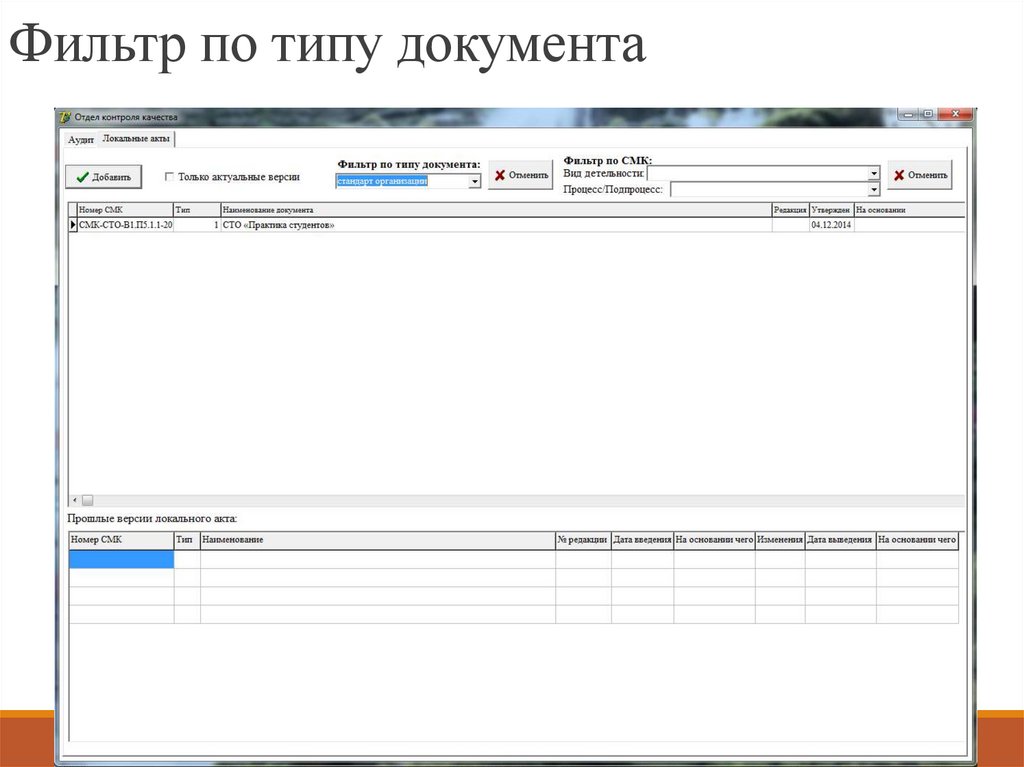Click the Тип column header in top table
This screenshot has height=767, width=1024.
click(197, 210)
